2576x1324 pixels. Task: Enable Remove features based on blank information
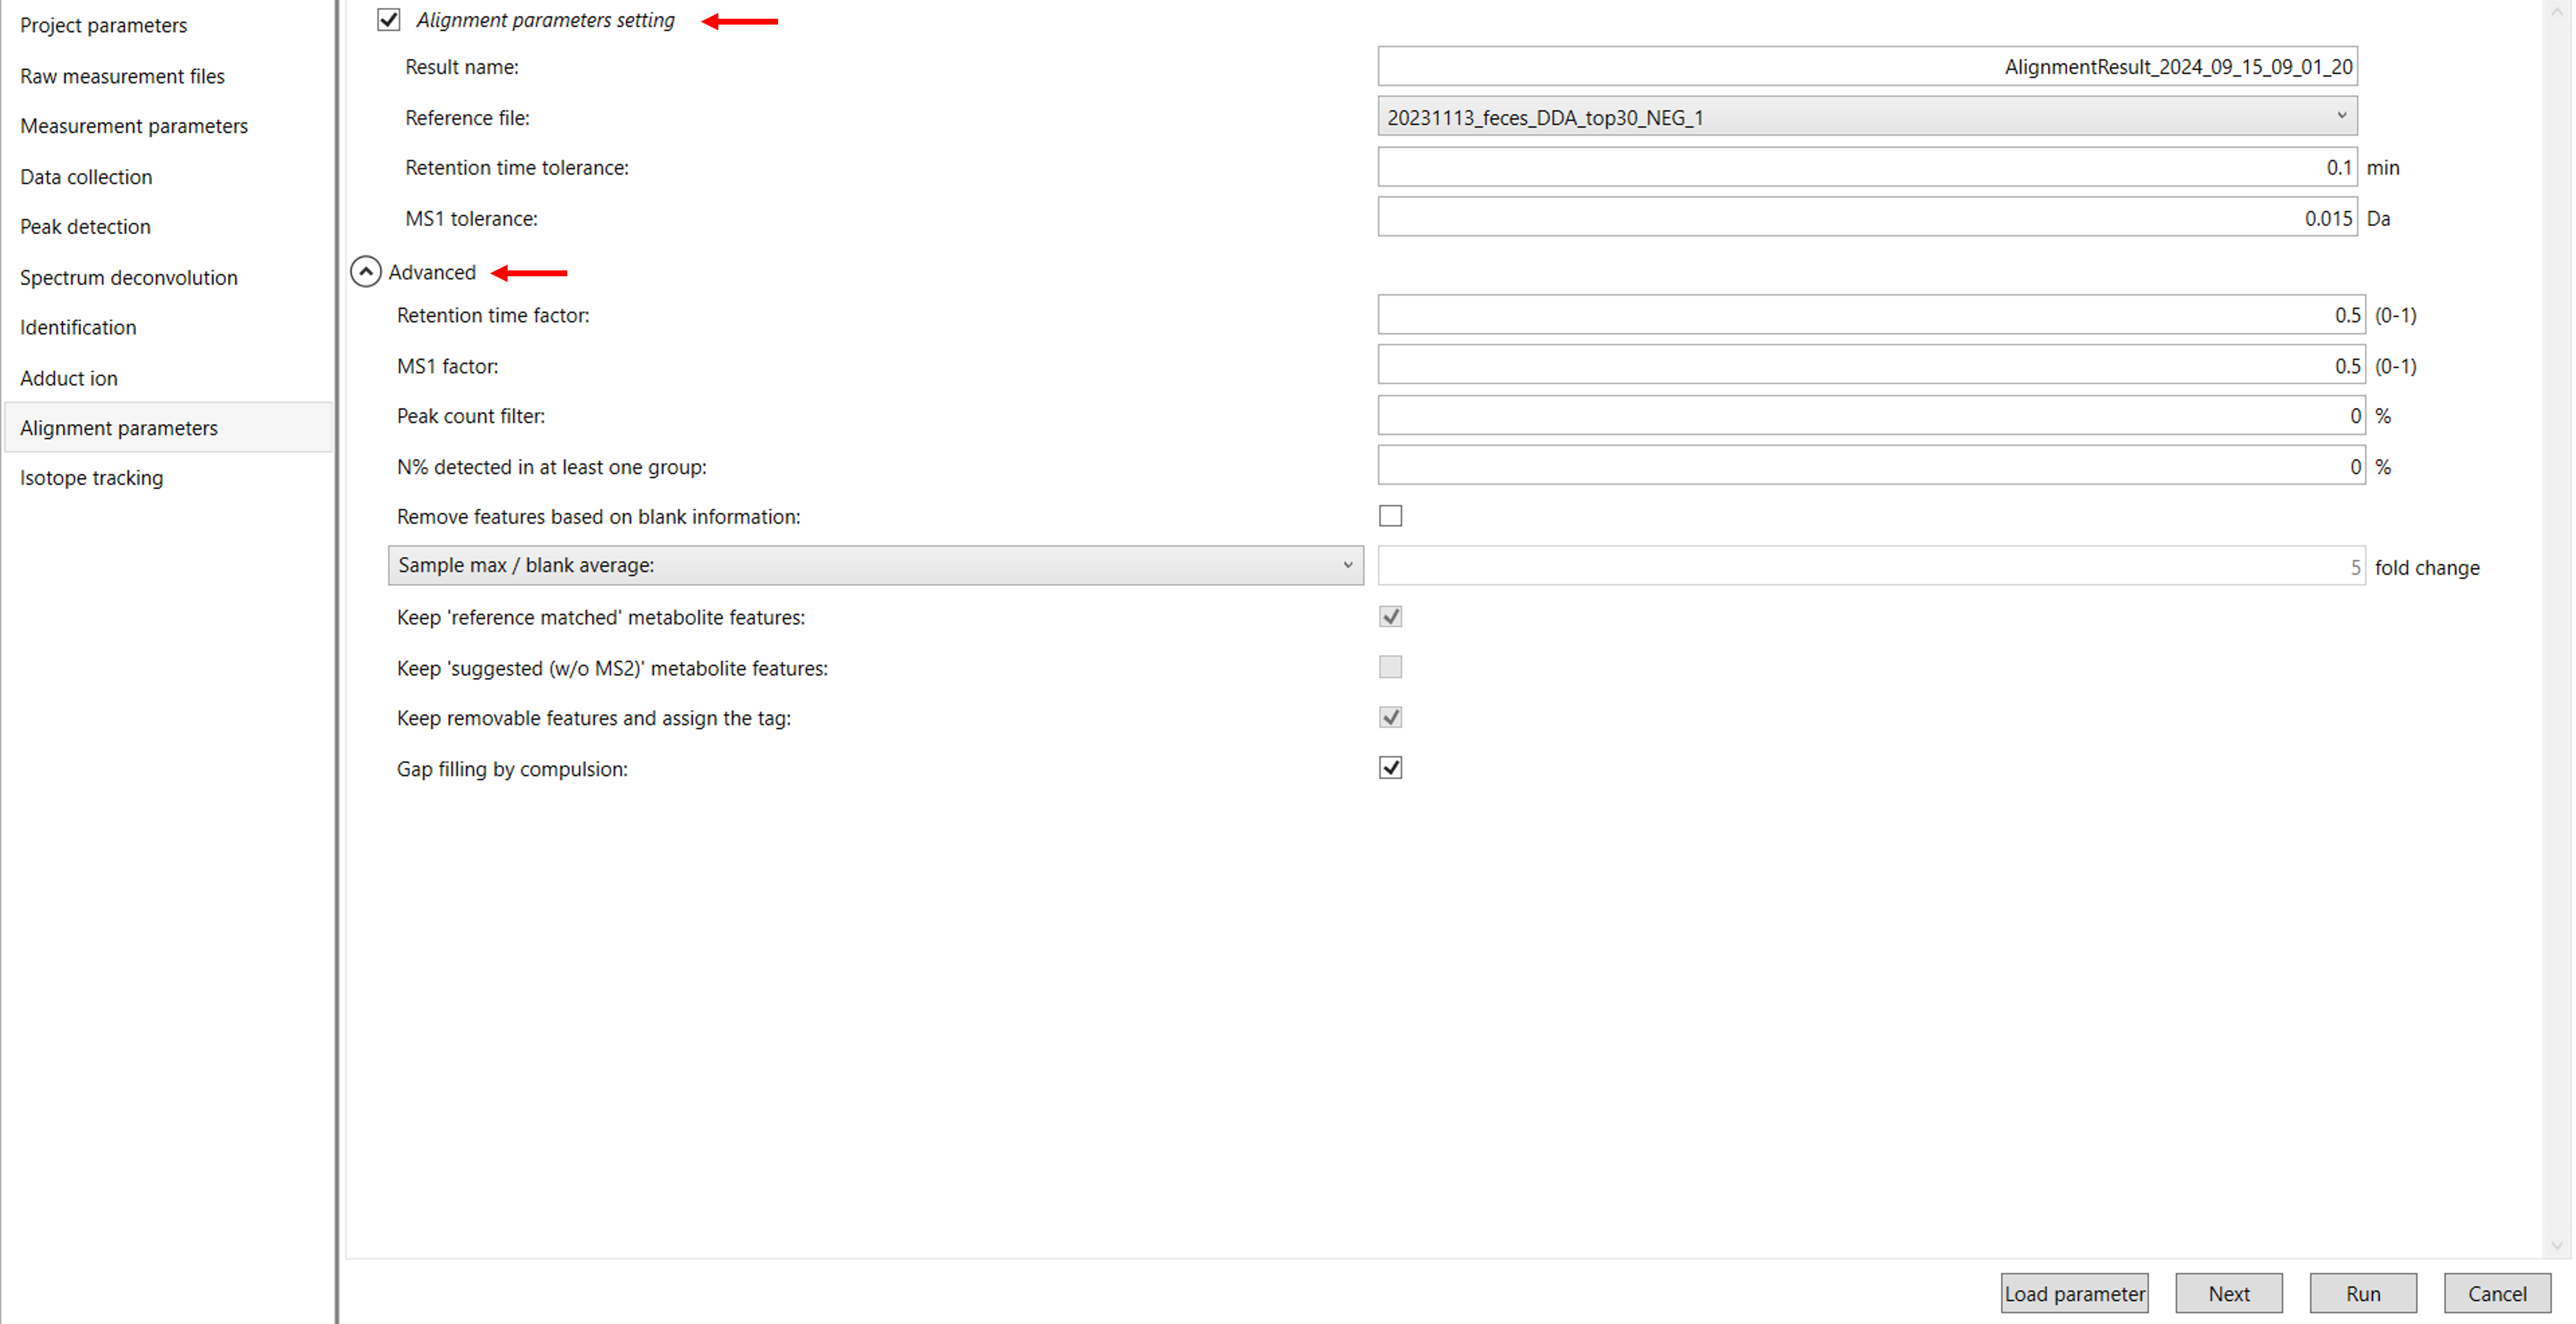(1390, 515)
